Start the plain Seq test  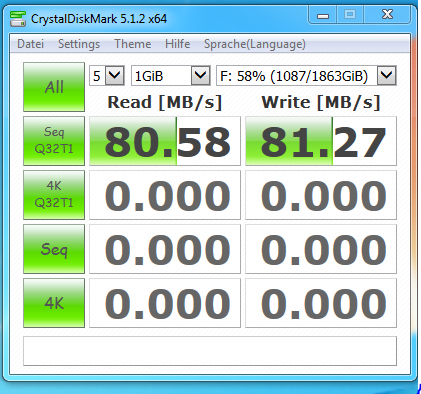54,249
